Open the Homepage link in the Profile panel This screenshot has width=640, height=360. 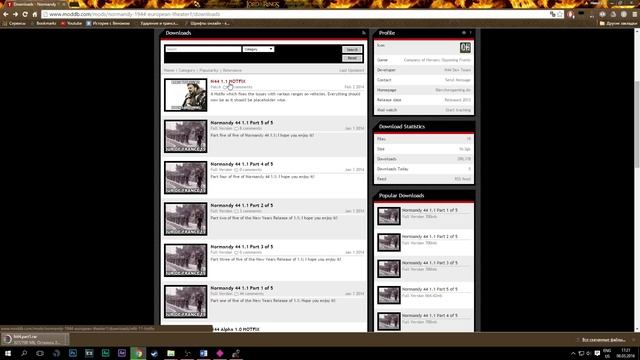tap(453, 90)
